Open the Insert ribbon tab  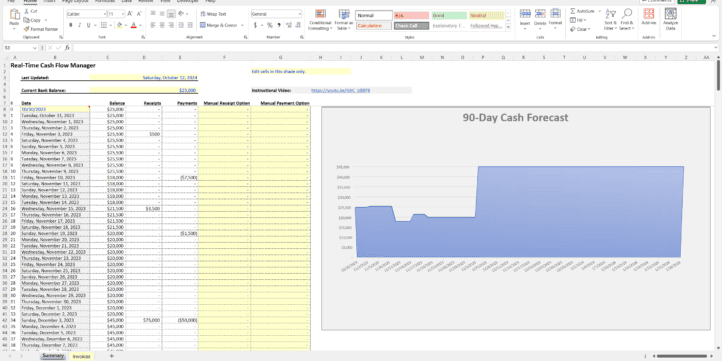pyautogui.click(x=48, y=1)
